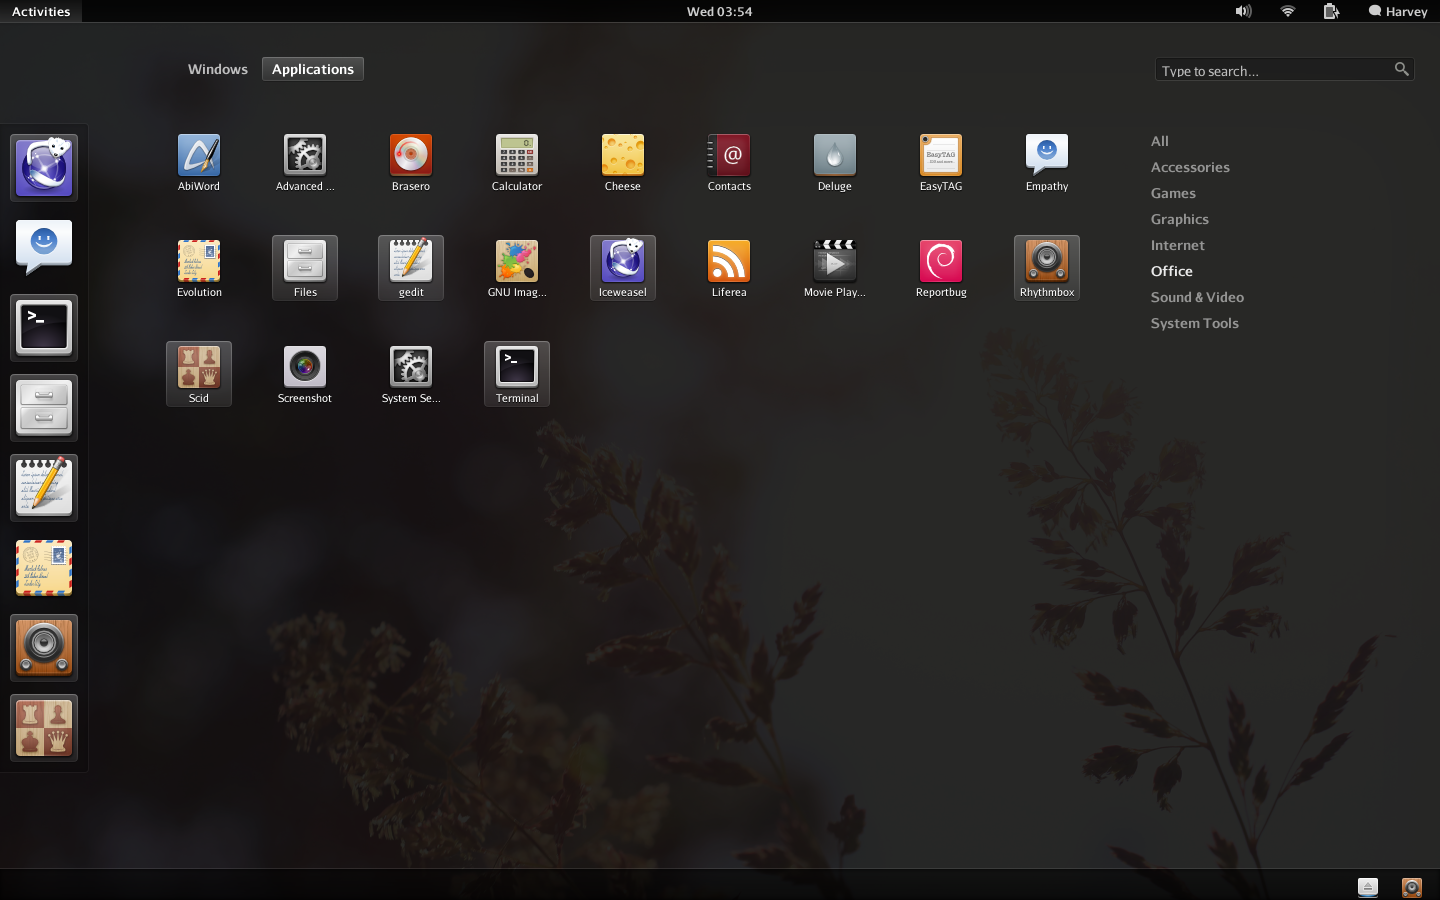1440x900 pixels.
Task: Filter by System Tools category
Action: point(1195,323)
